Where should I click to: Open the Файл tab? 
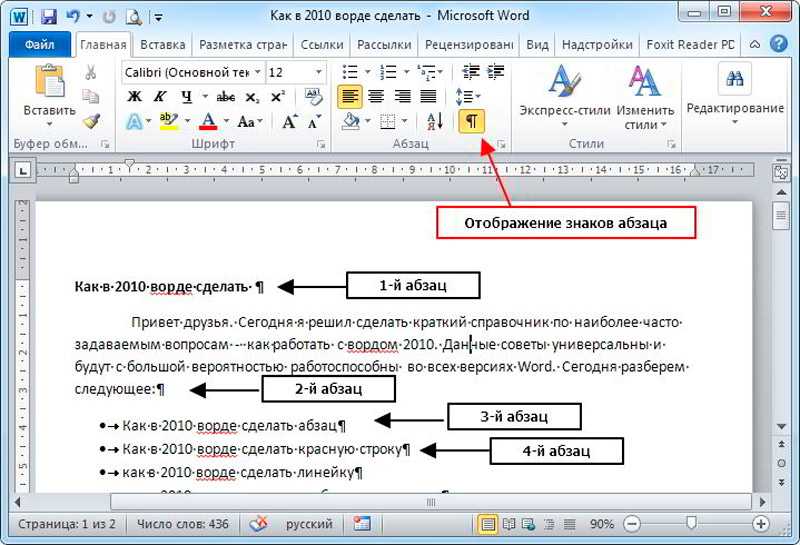coord(40,44)
